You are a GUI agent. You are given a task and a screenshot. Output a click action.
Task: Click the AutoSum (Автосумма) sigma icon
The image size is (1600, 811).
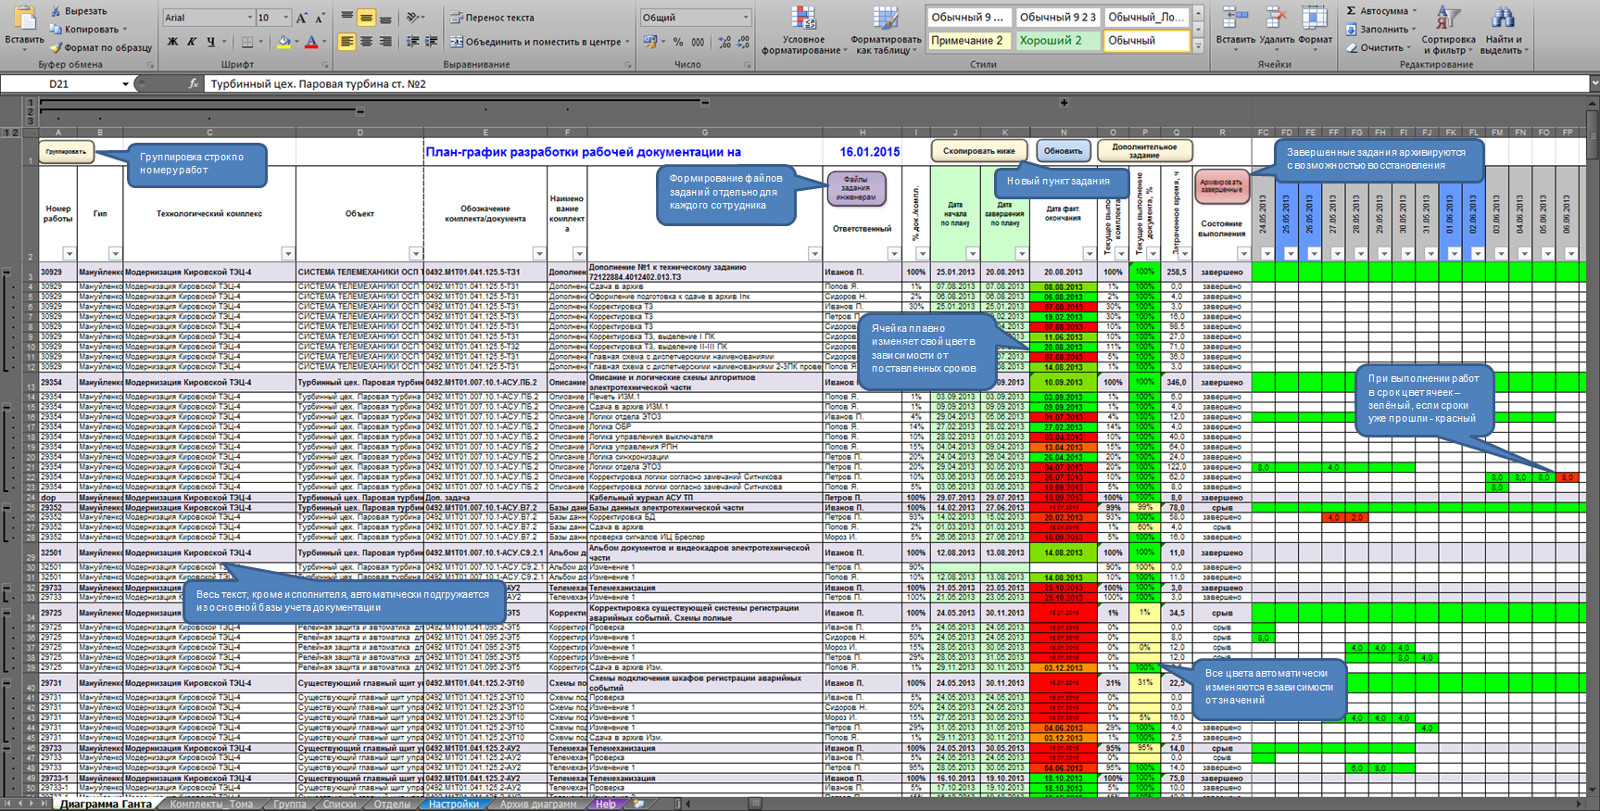(x=1351, y=11)
